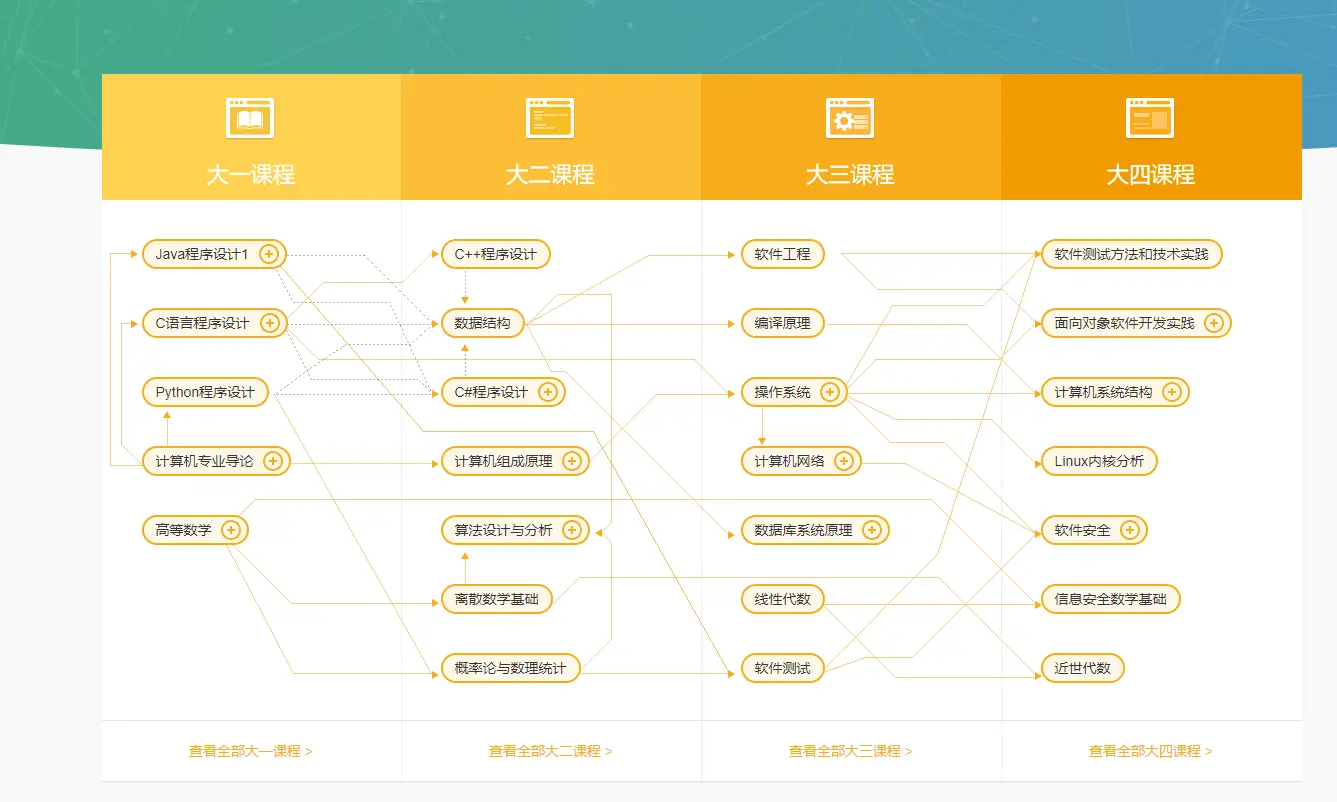The height and width of the screenshot is (802, 1337).
Task: Open 查看全部大一课程 link
Action: (251, 751)
